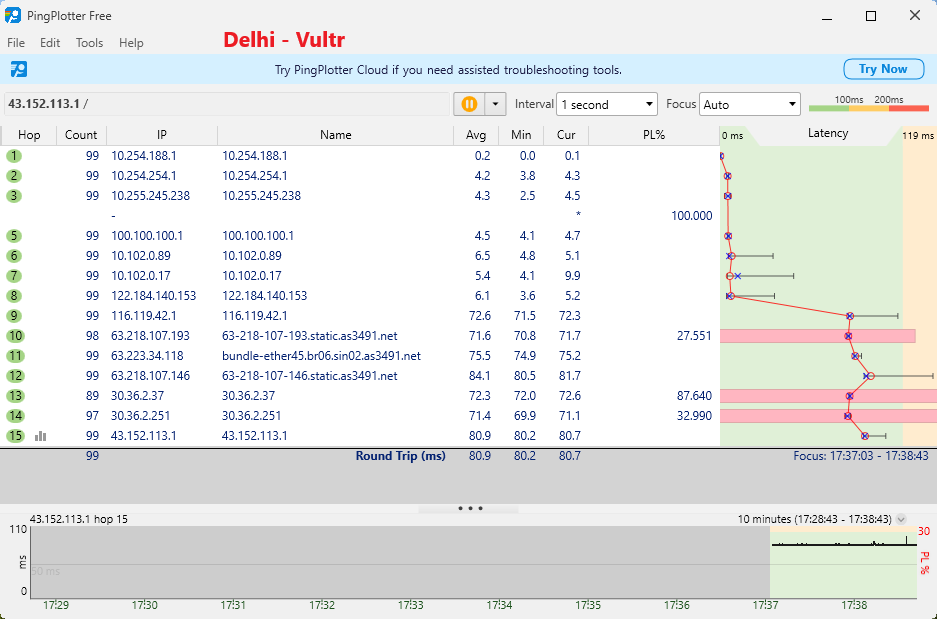This screenshot has height=619, width=937.
Task: Adjust the 100ms 200ms latency color scale
Action: coord(869,105)
